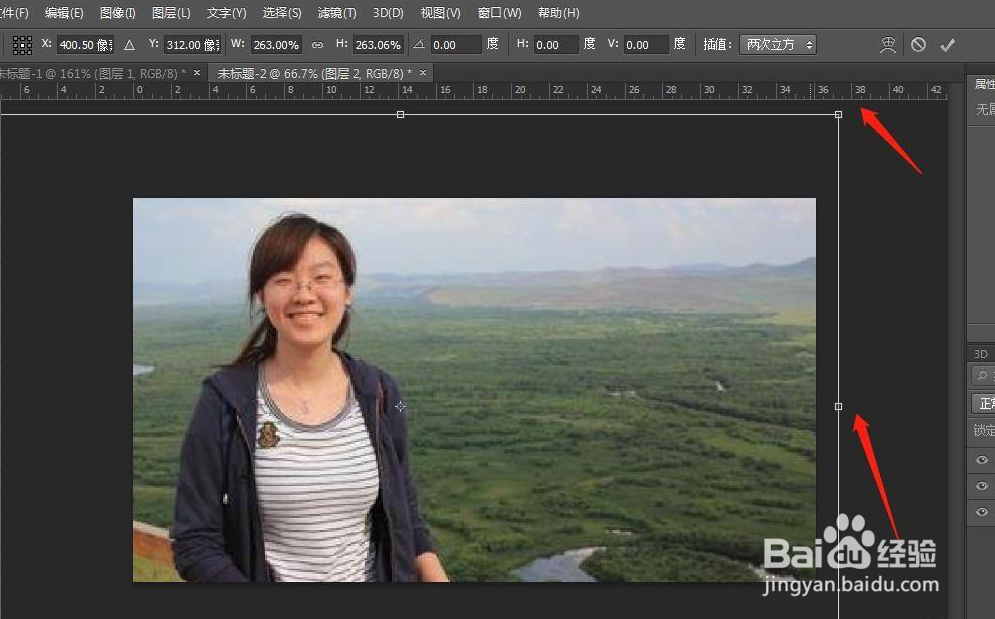The height and width of the screenshot is (619, 995).
Task: Click the top-center transform handle
Action: [x=400, y=115]
